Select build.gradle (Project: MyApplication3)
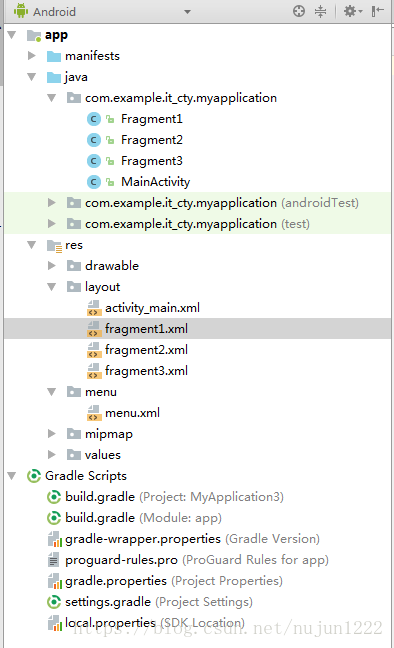Viewport: 394px width, 648px height. [x=174, y=497]
